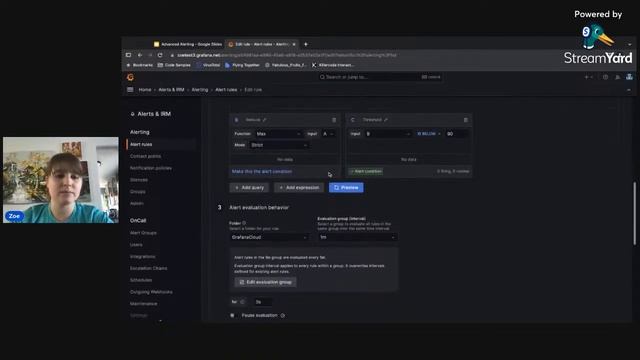
Task: Open Contact points in the sidebar
Action: pos(145,156)
